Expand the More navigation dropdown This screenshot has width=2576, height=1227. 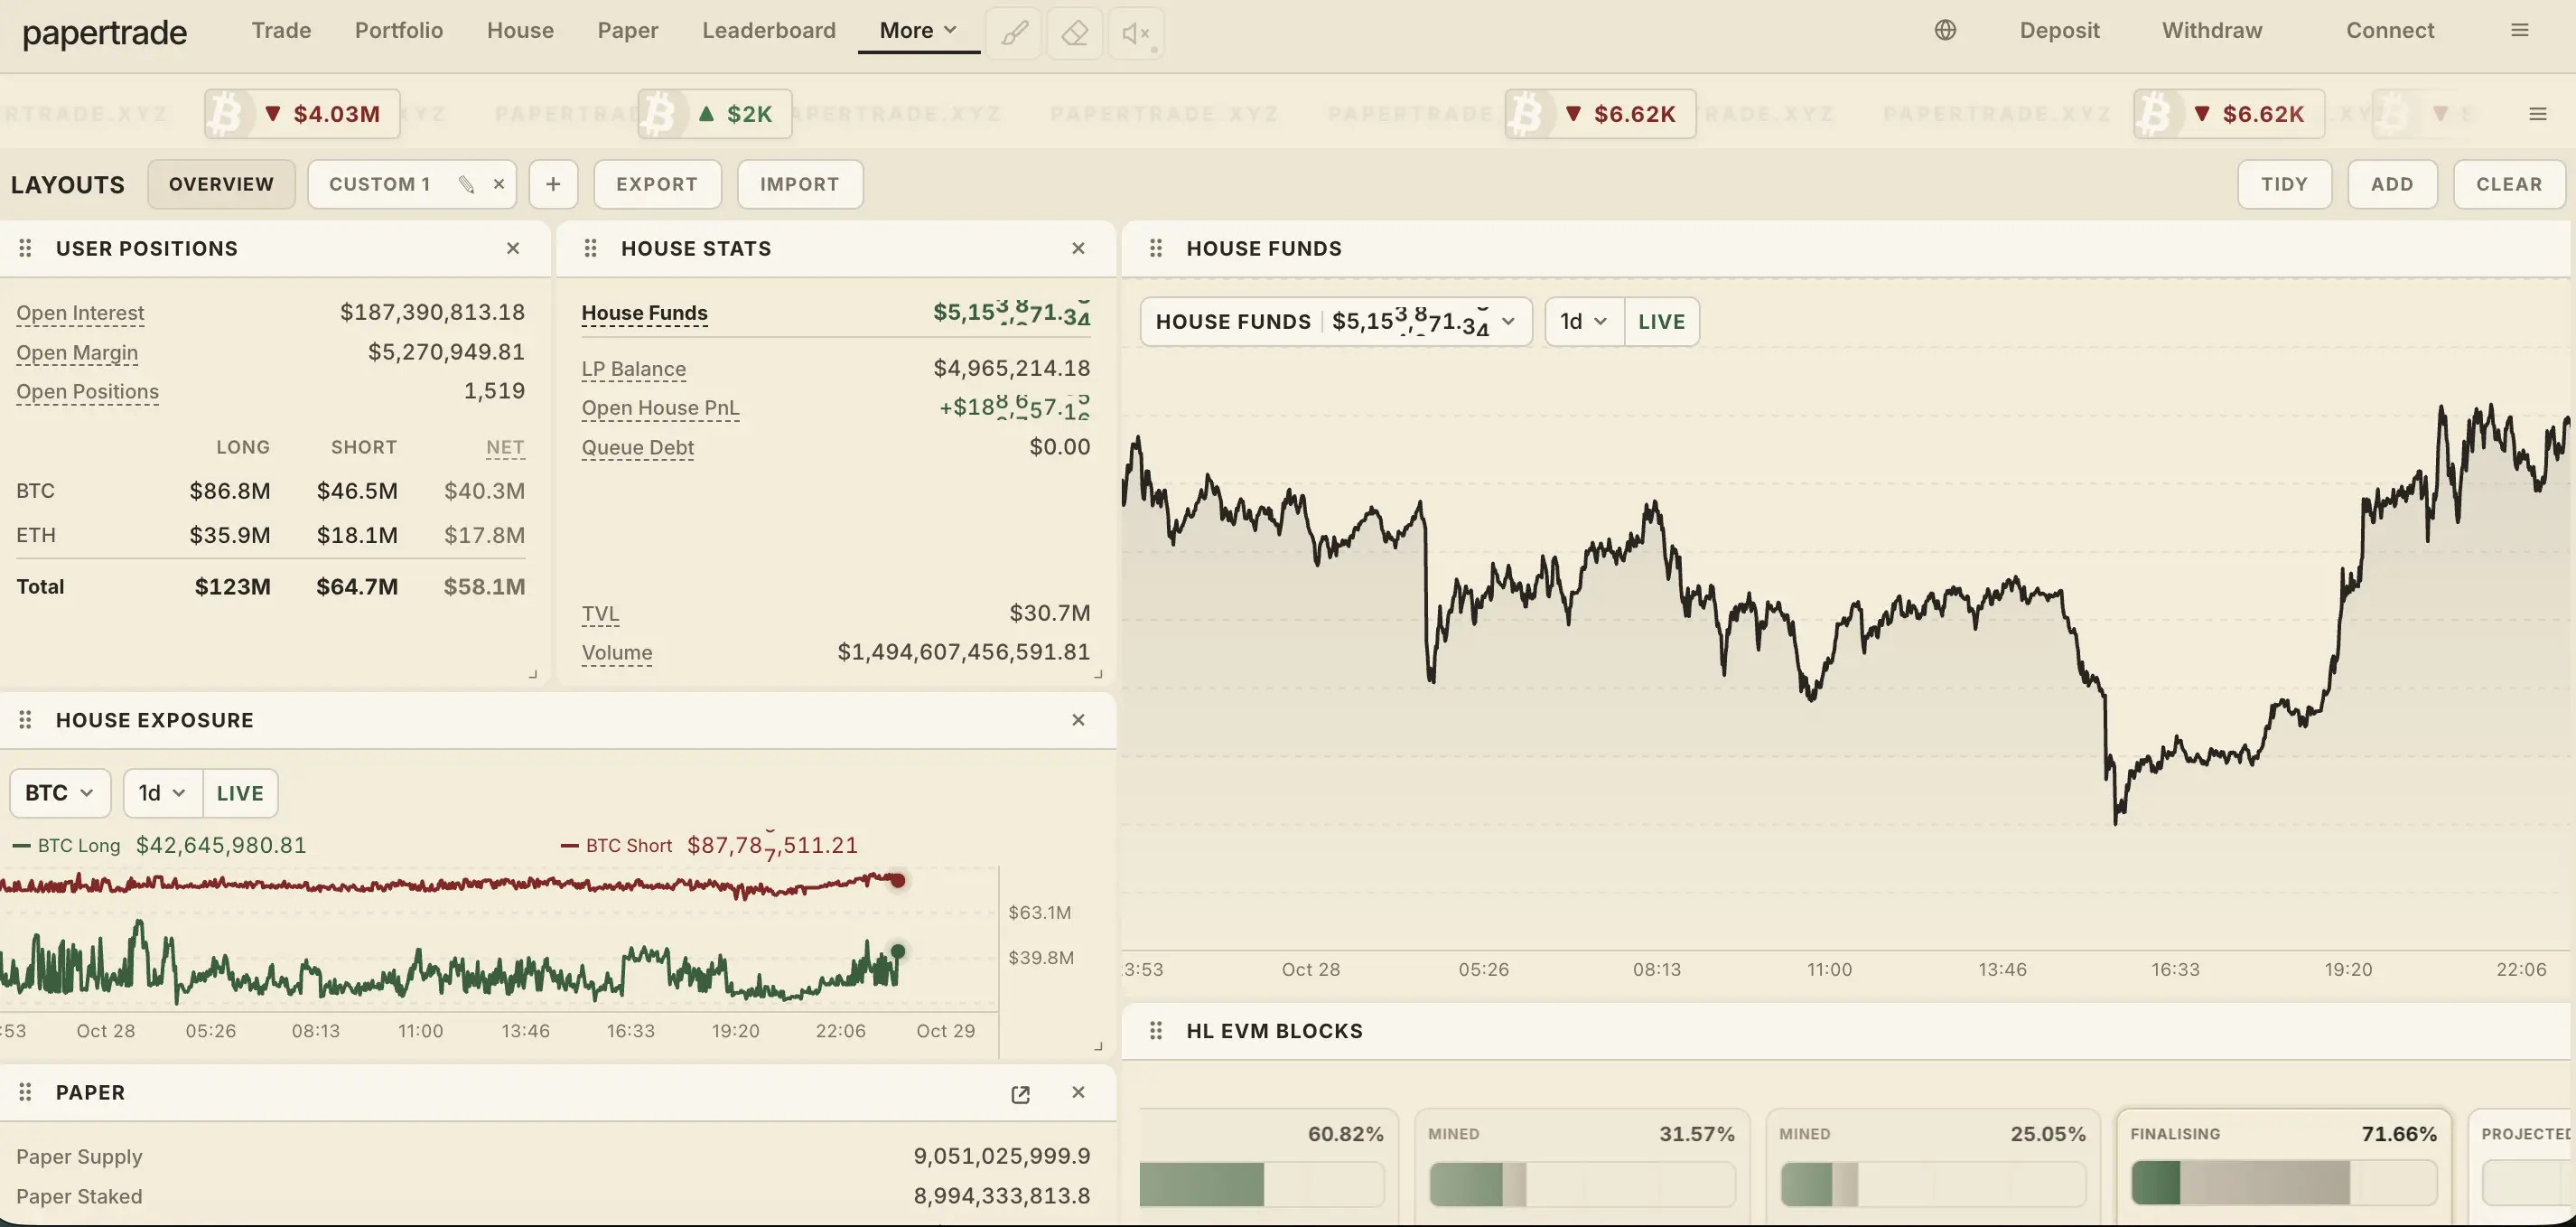pyautogui.click(x=918, y=30)
